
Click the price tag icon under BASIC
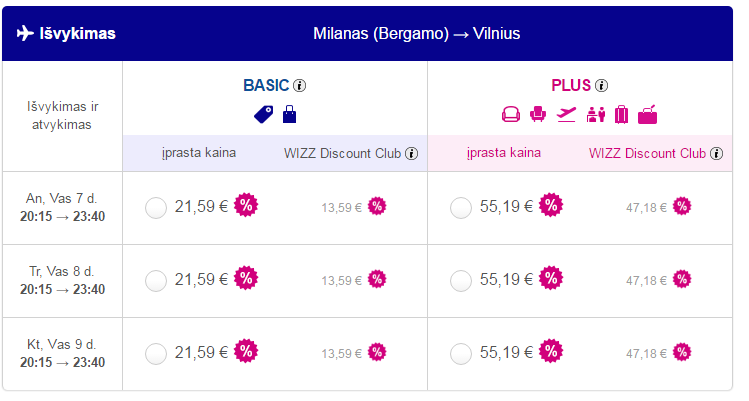[263, 114]
